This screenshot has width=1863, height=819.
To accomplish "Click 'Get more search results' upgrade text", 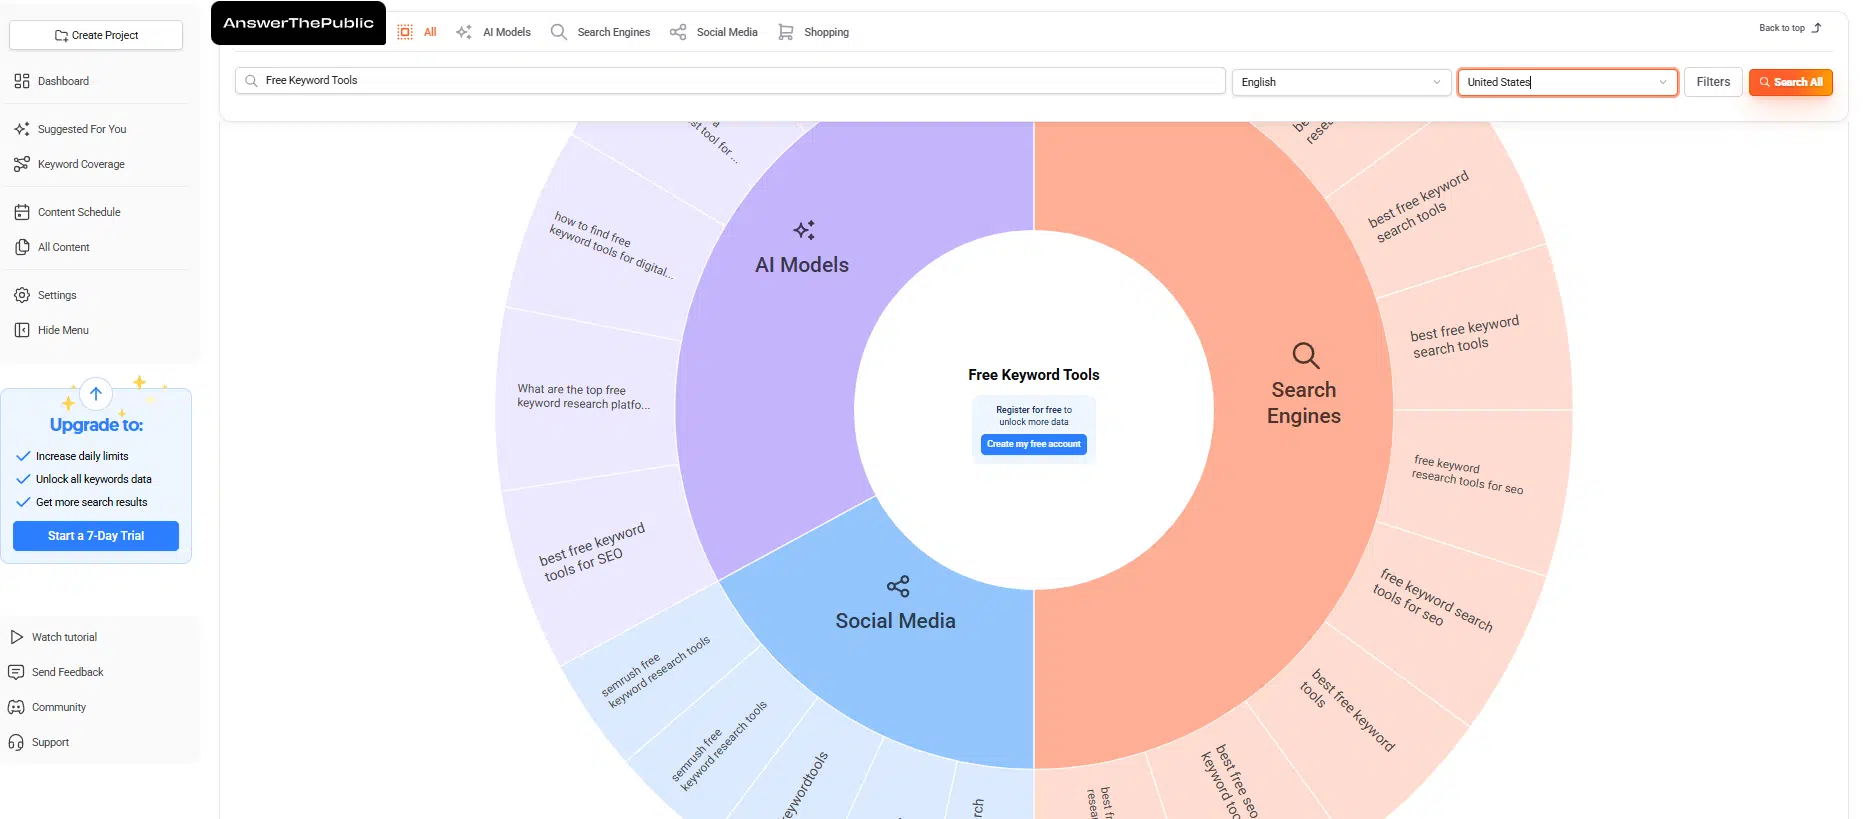I will 92,502.
